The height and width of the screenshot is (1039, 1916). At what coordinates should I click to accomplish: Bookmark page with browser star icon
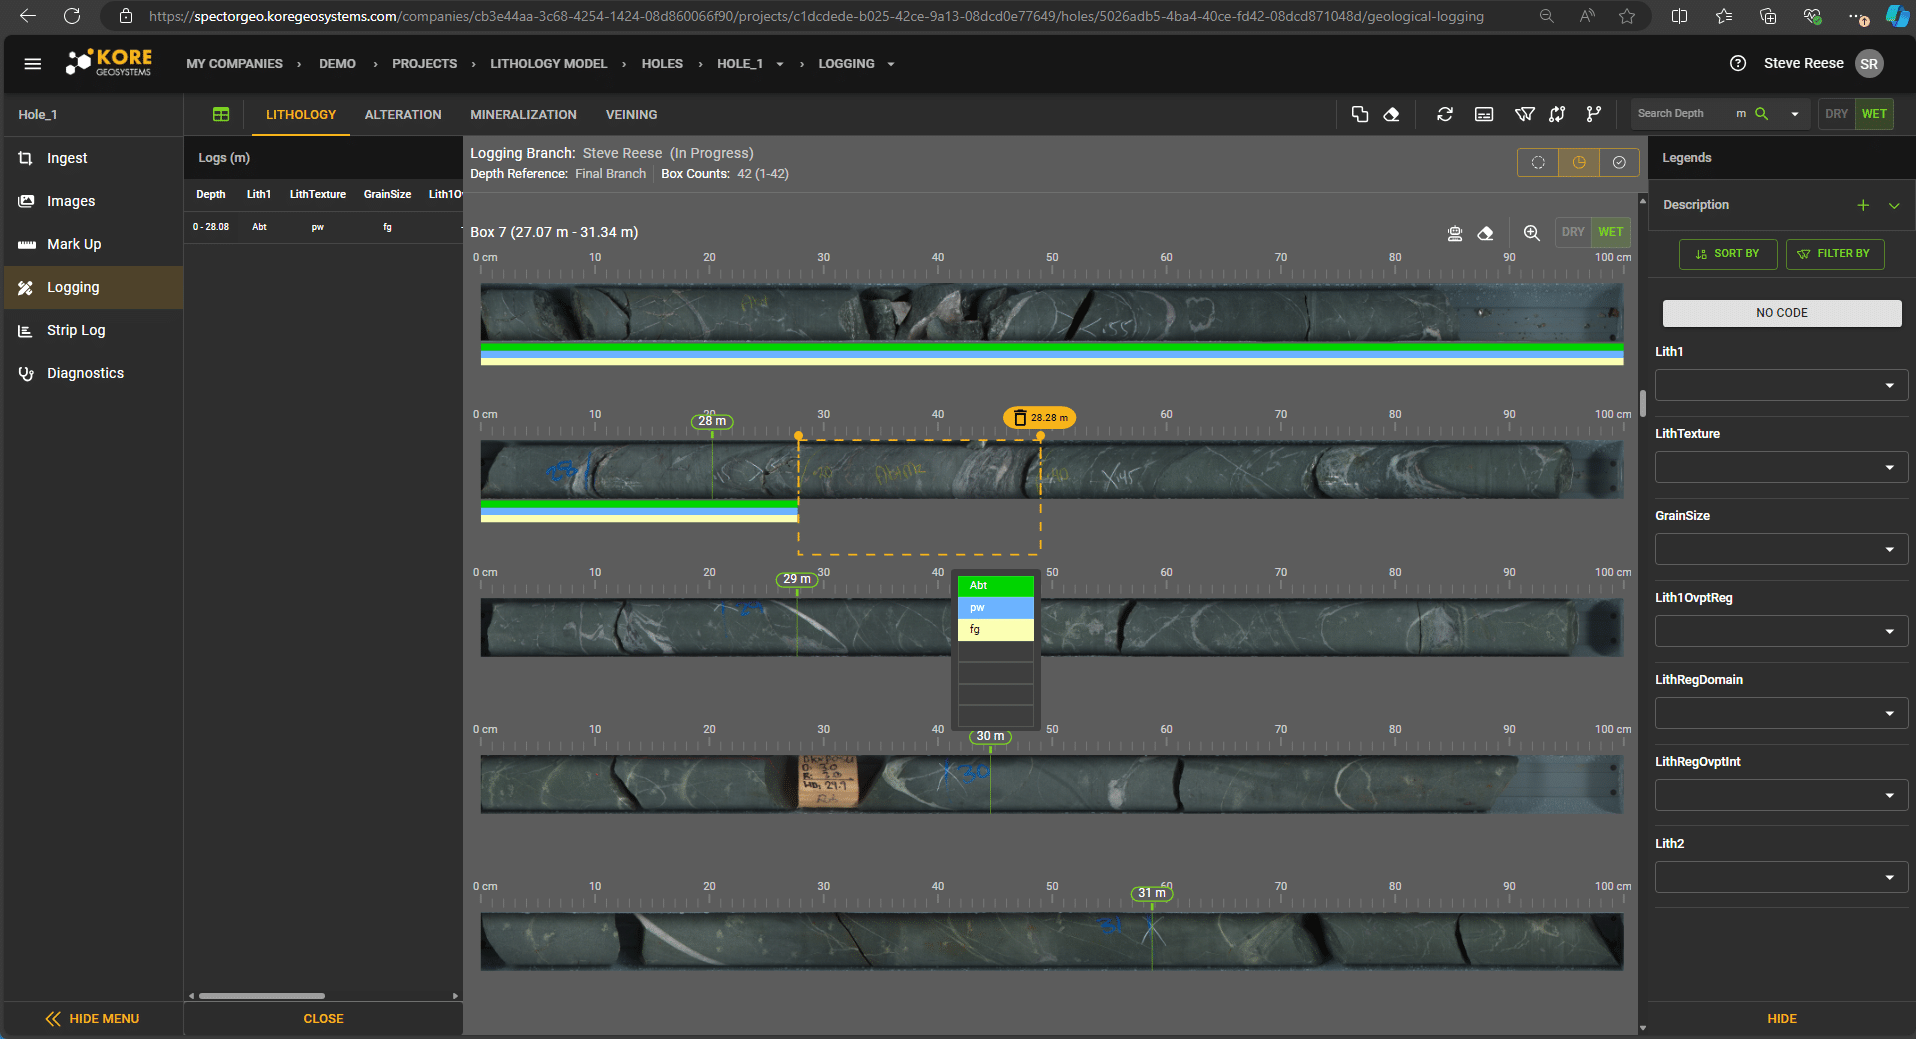click(1627, 16)
